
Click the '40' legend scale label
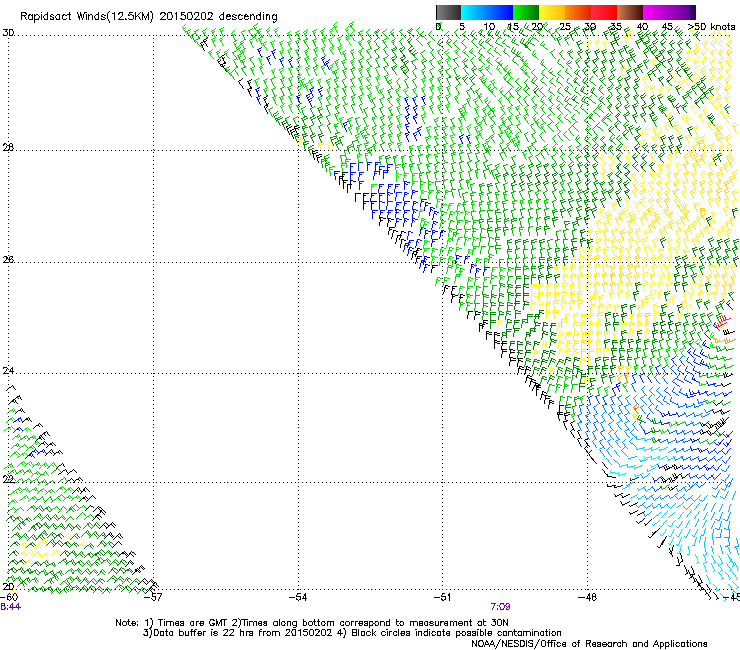pyautogui.click(x=642, y=27)
